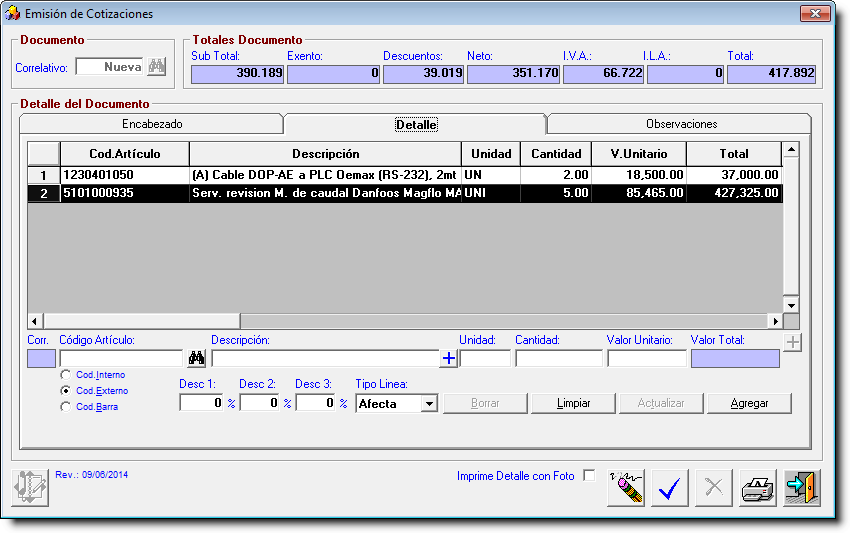Select the Cod.Interno radio button
Viewport: 850px width, 533px height.
66,375
